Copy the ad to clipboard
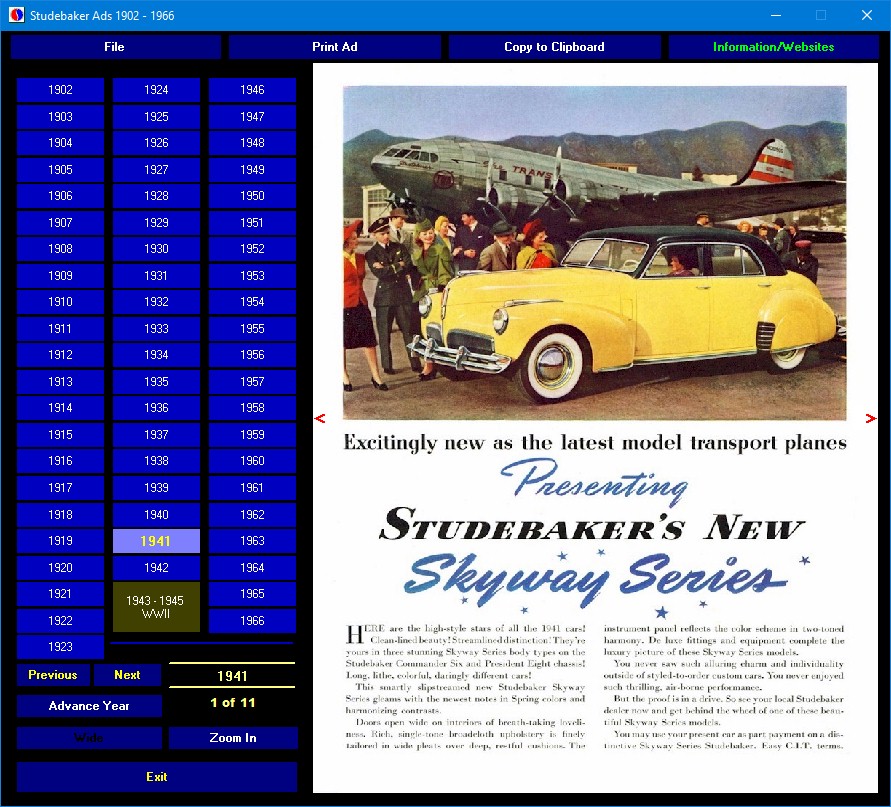The height and width of the screenshot is (807, 891). point(554,47)
